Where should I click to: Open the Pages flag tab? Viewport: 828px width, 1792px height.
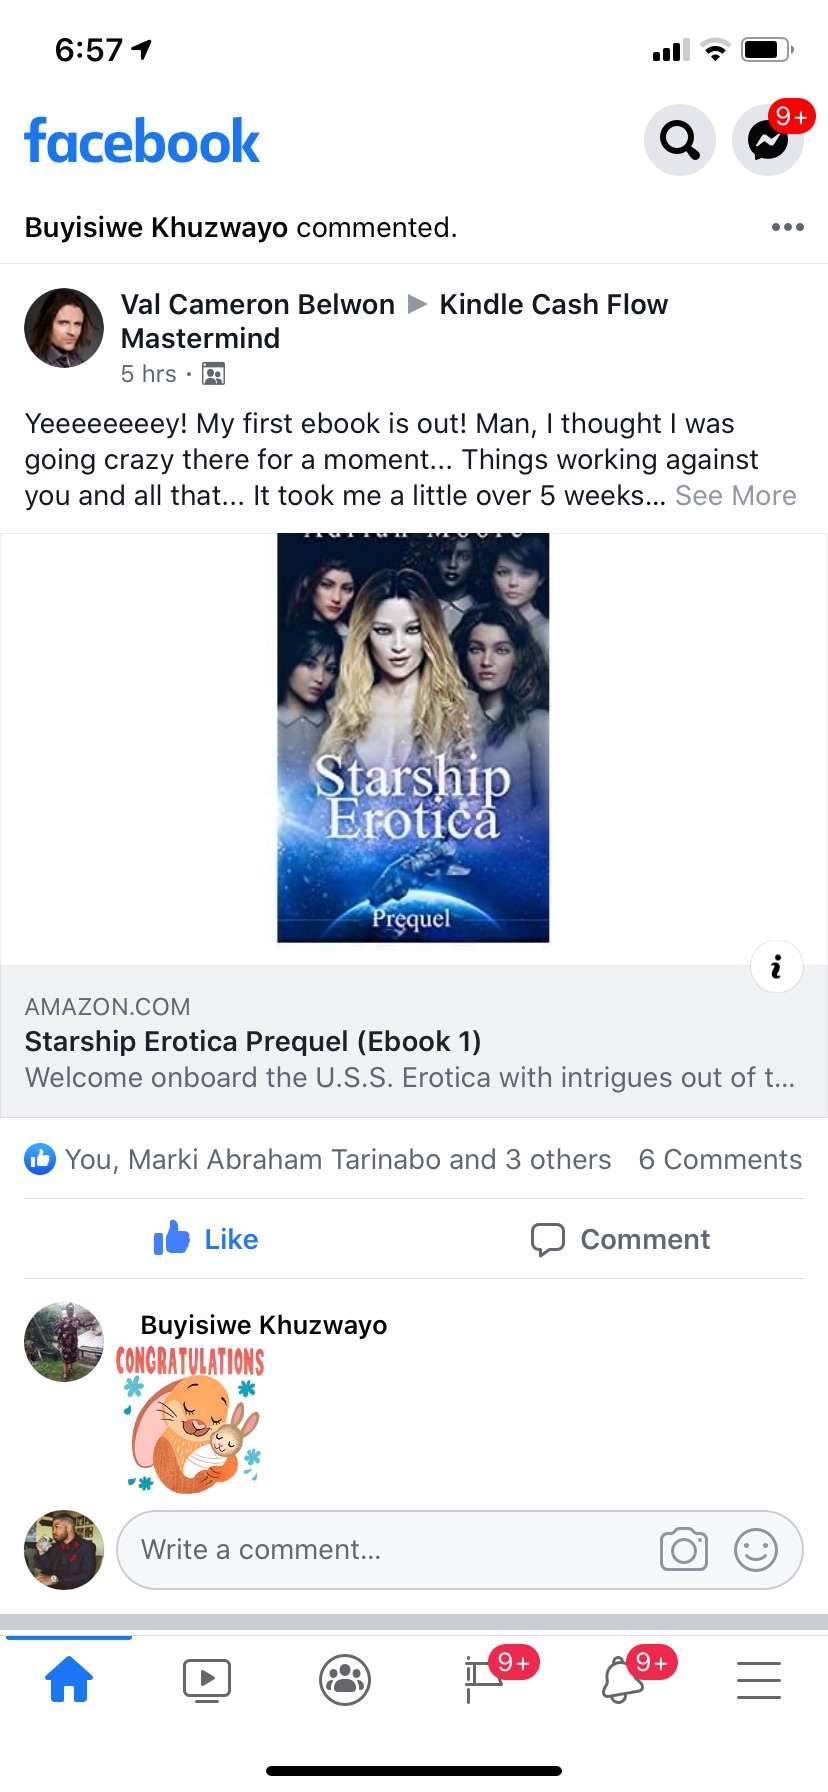[484, 1679]
